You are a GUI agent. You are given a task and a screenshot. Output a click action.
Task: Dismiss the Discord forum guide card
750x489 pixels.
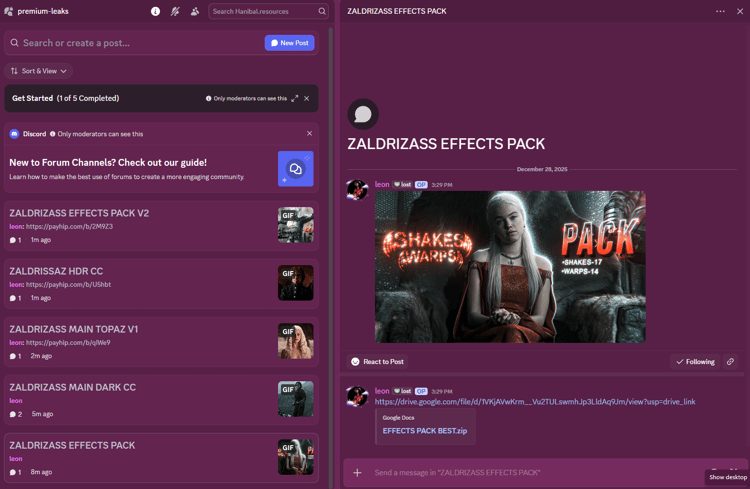coord(309,133)
